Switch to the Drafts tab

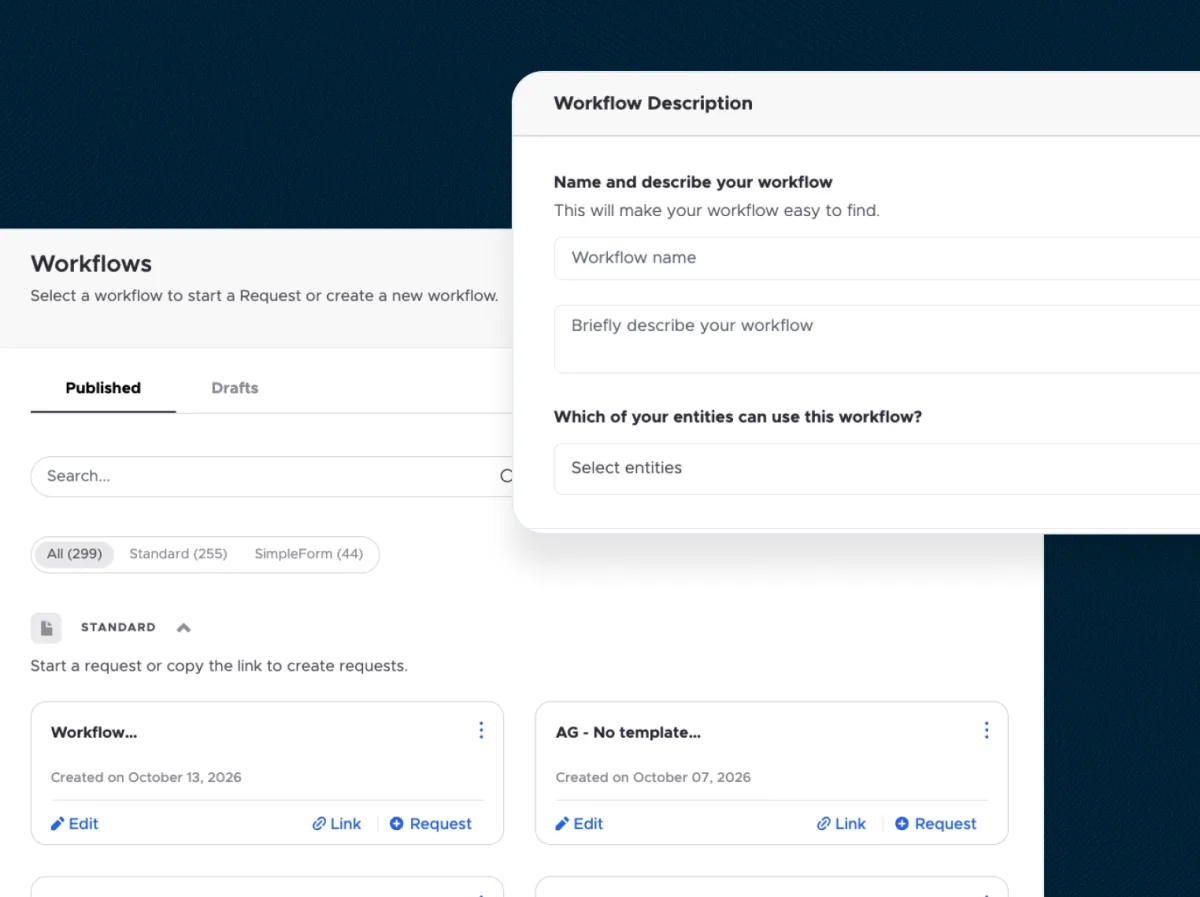235,388
